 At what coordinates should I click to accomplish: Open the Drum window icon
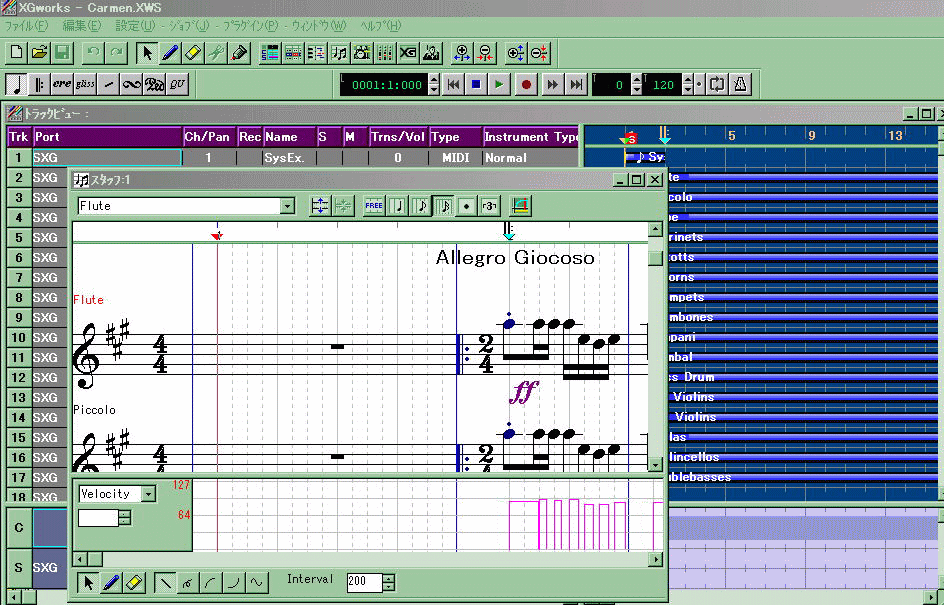(x=362, y=53)
